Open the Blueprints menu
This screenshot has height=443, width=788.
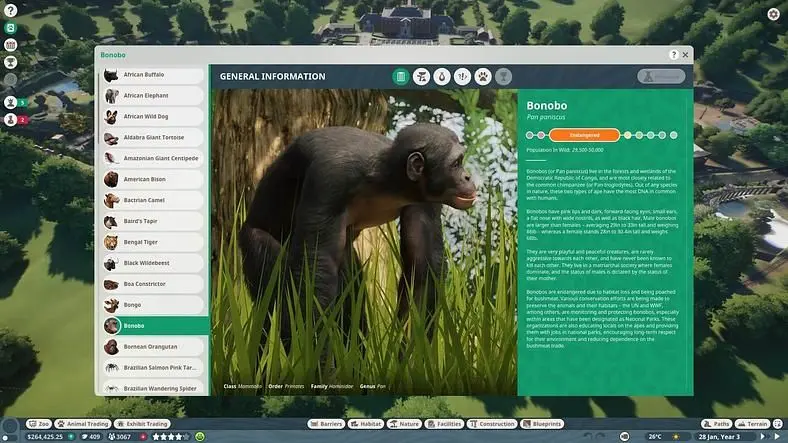point(542,424)
